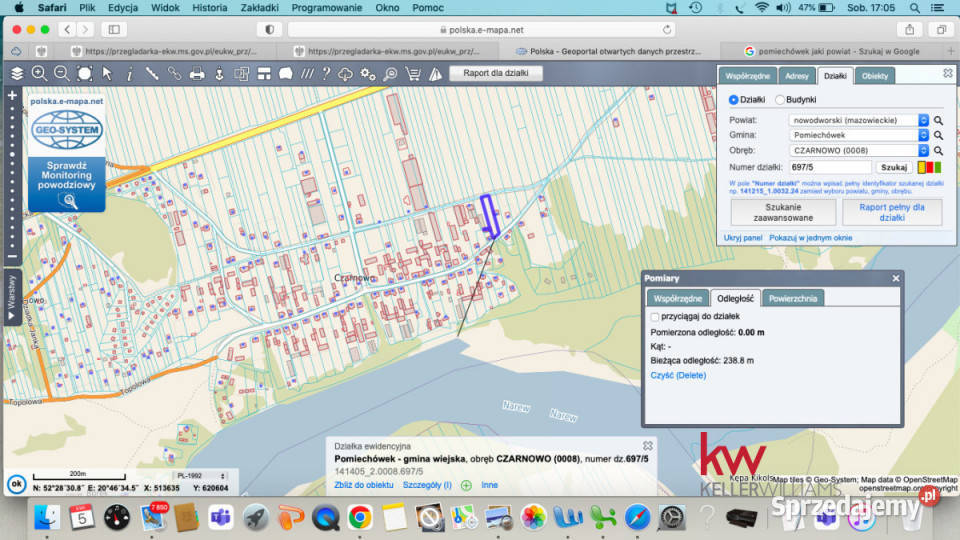960x540 pixels.
Task: Select the Działki radio button
Action: [734, 100]
